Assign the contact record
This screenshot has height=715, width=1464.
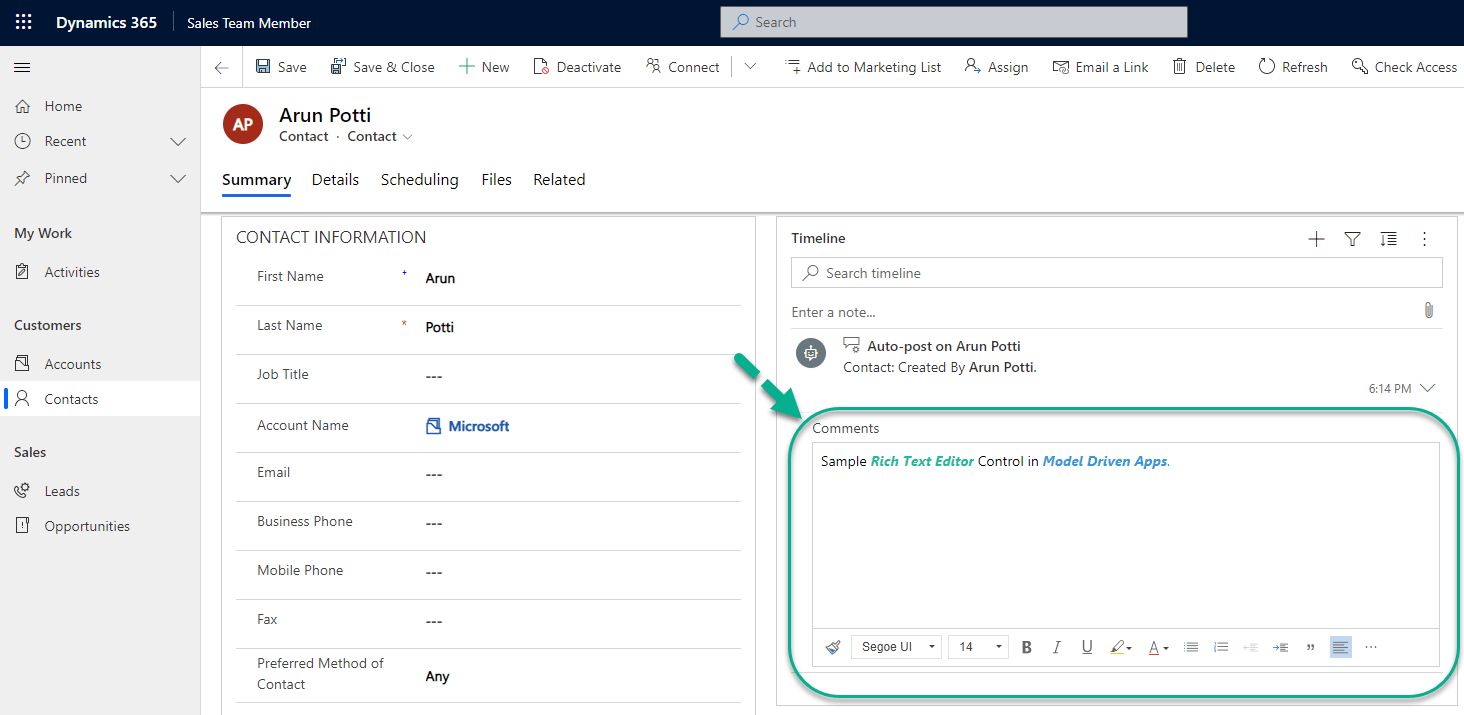tap(996, 67)
